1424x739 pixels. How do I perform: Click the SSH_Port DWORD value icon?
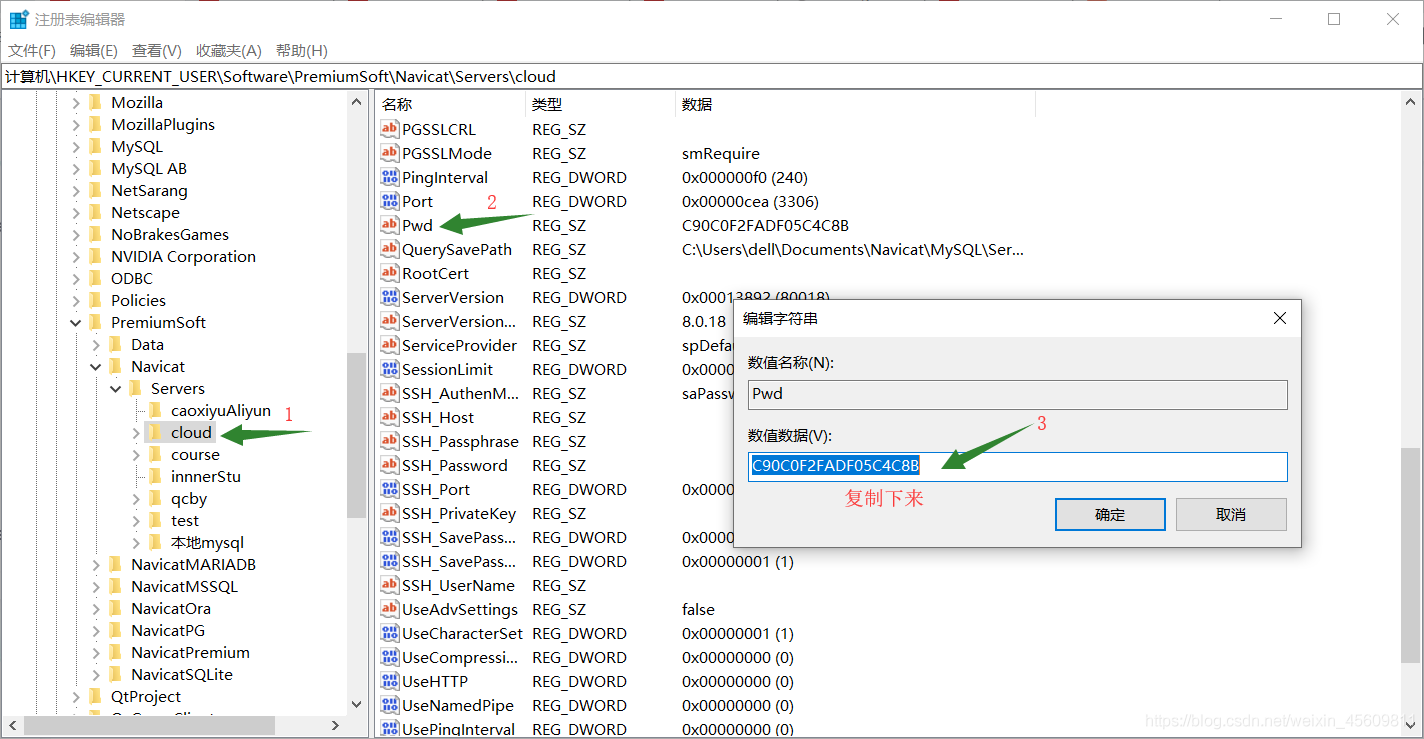point(390,489)
